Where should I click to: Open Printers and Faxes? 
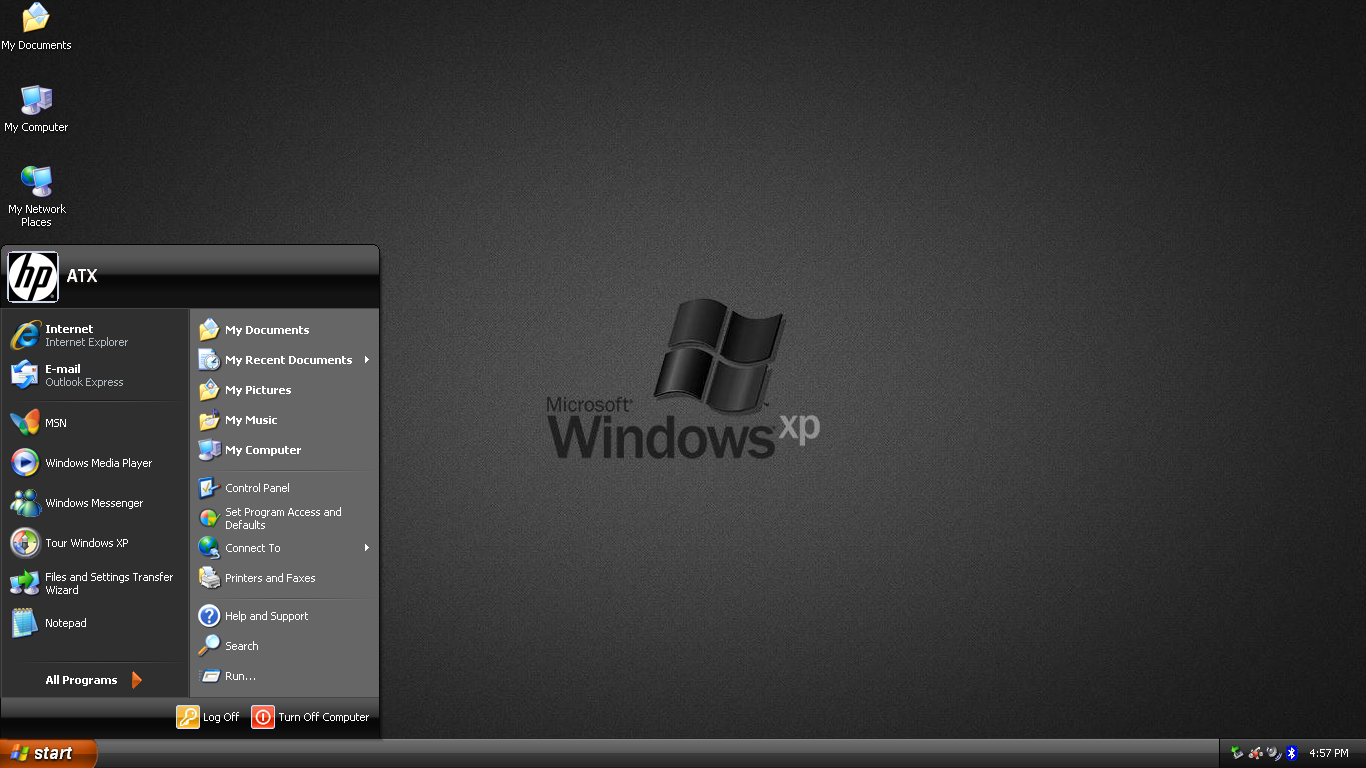click(x=284, y=578)
